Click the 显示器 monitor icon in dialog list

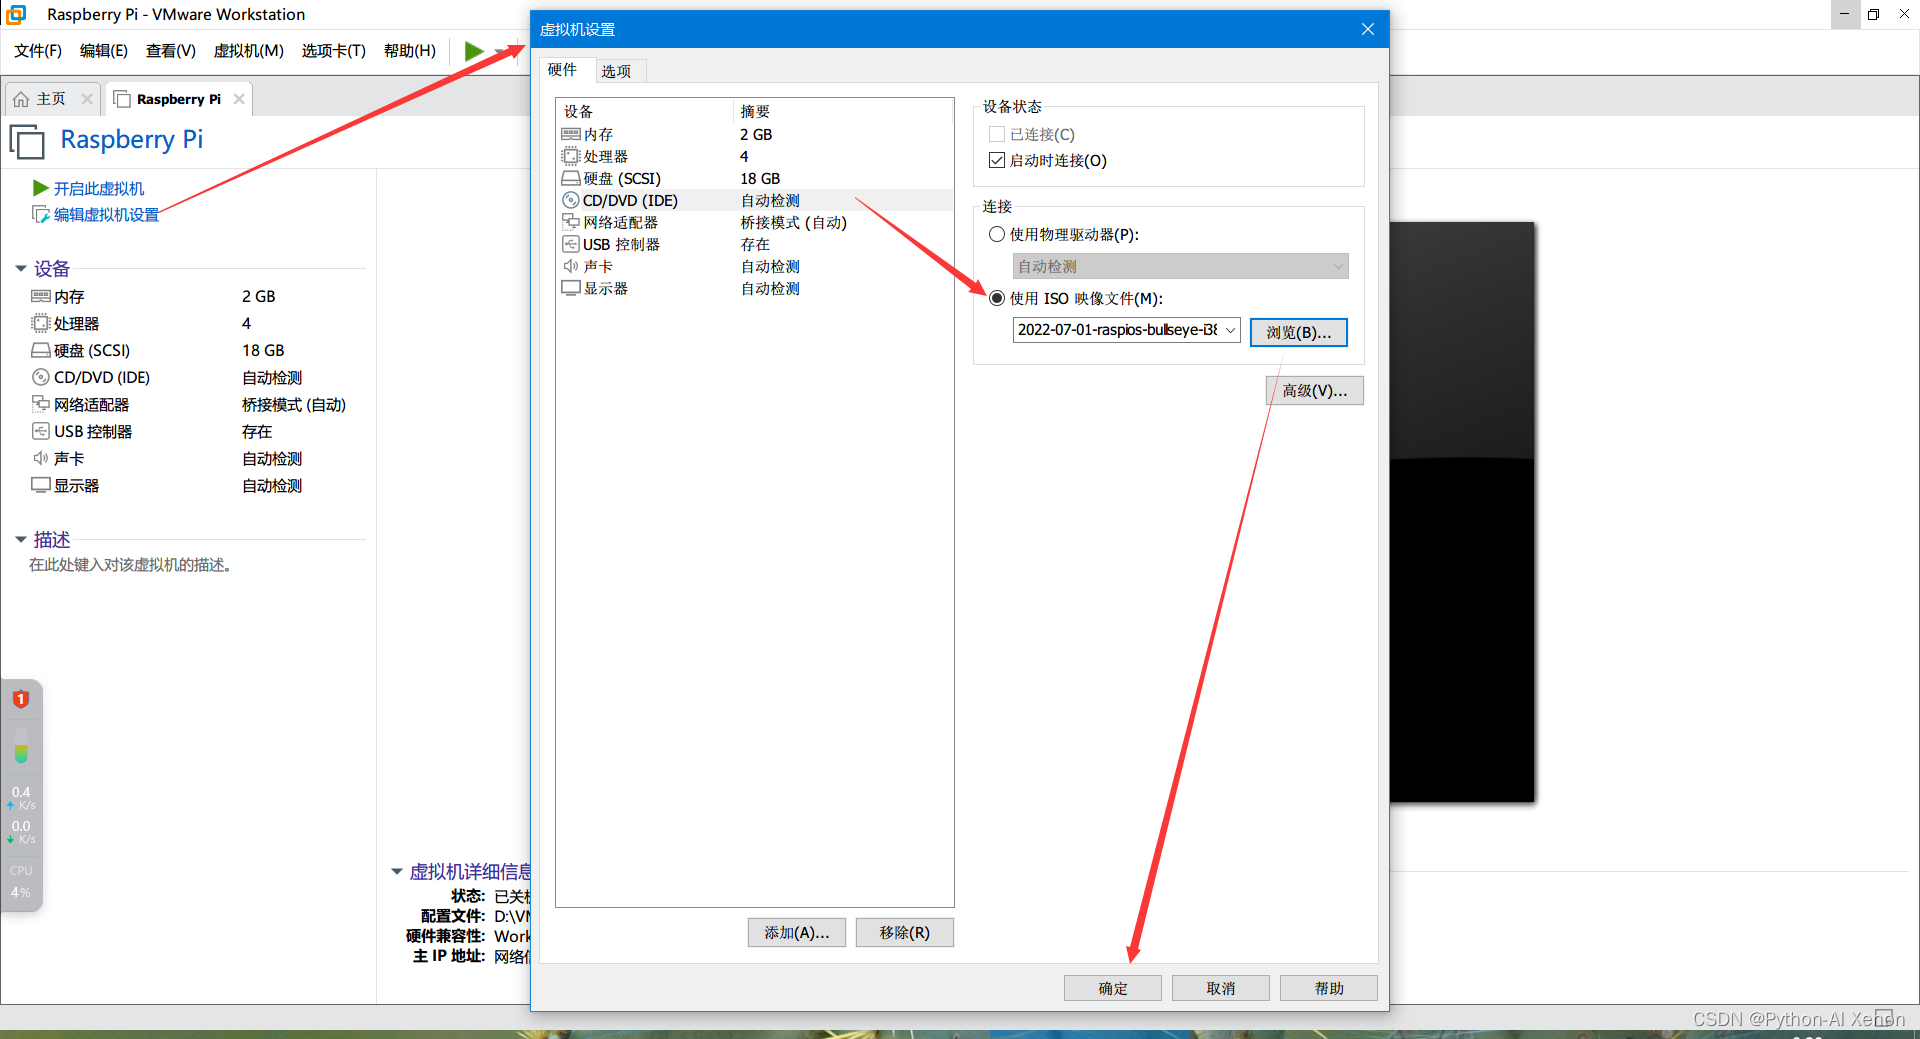571,288
